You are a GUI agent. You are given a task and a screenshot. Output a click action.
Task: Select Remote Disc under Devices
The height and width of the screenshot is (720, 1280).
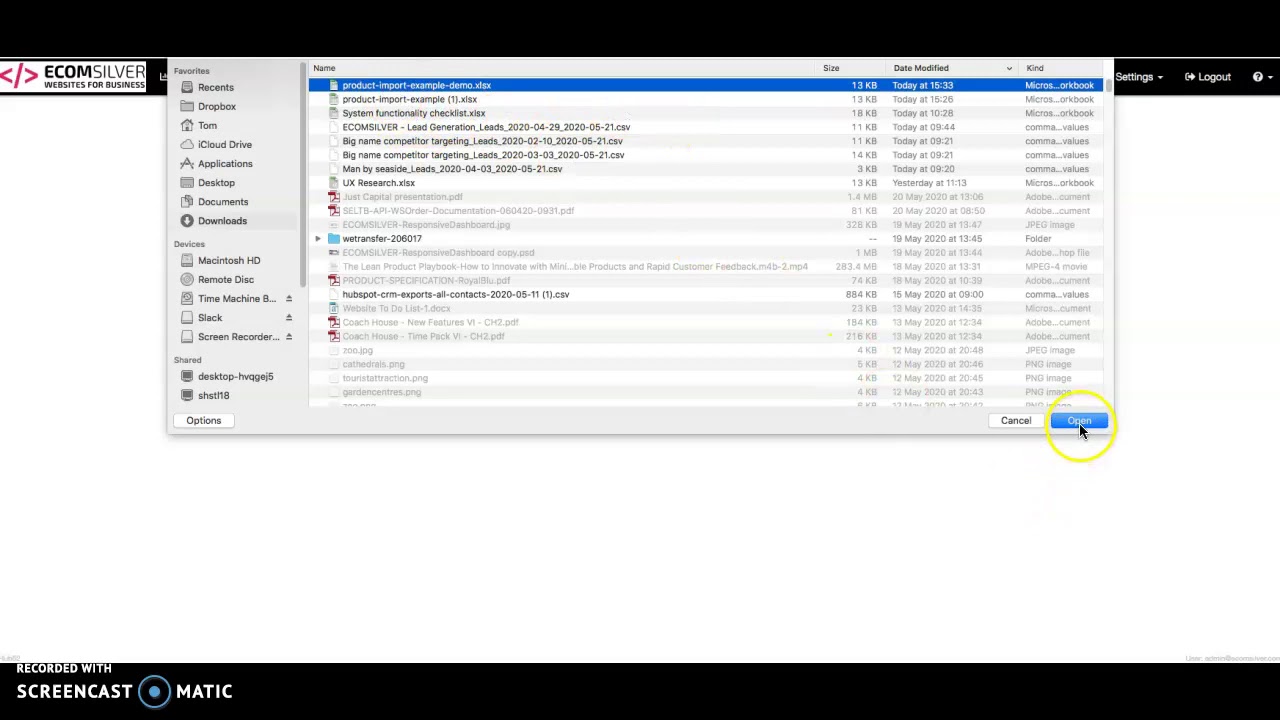tap(225, 279)
